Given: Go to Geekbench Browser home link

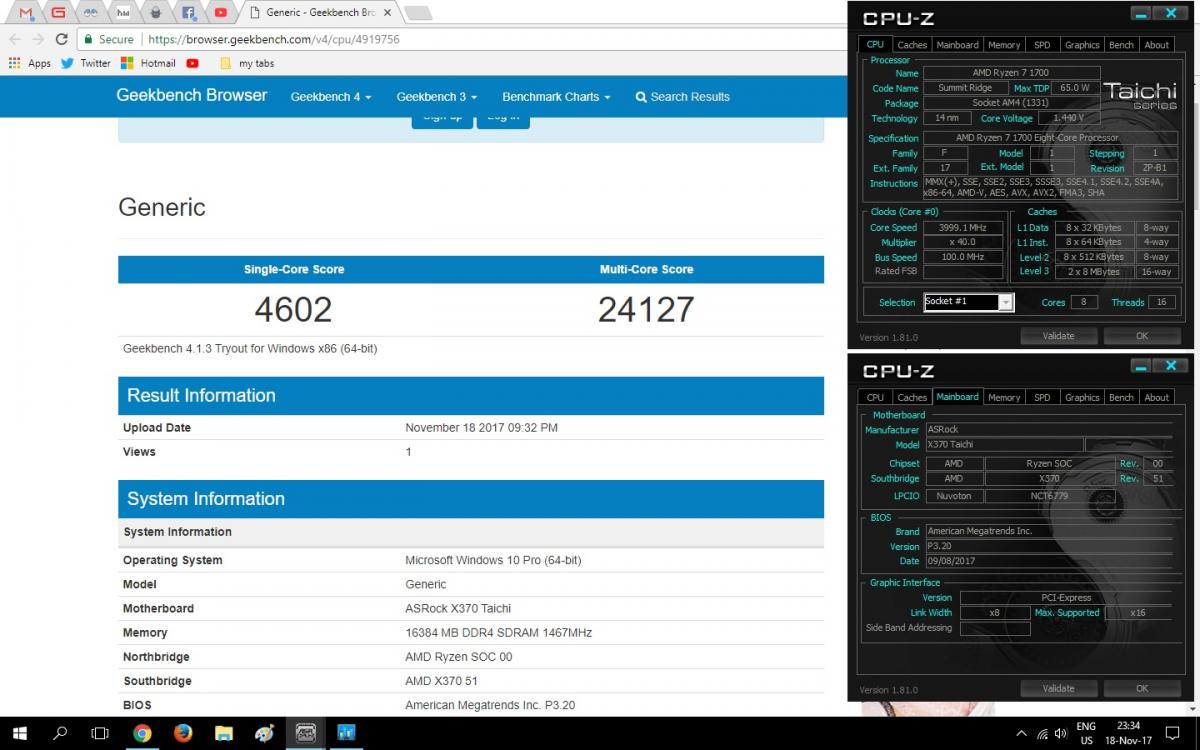Looking at the screenshot, I should click(192, 95).
